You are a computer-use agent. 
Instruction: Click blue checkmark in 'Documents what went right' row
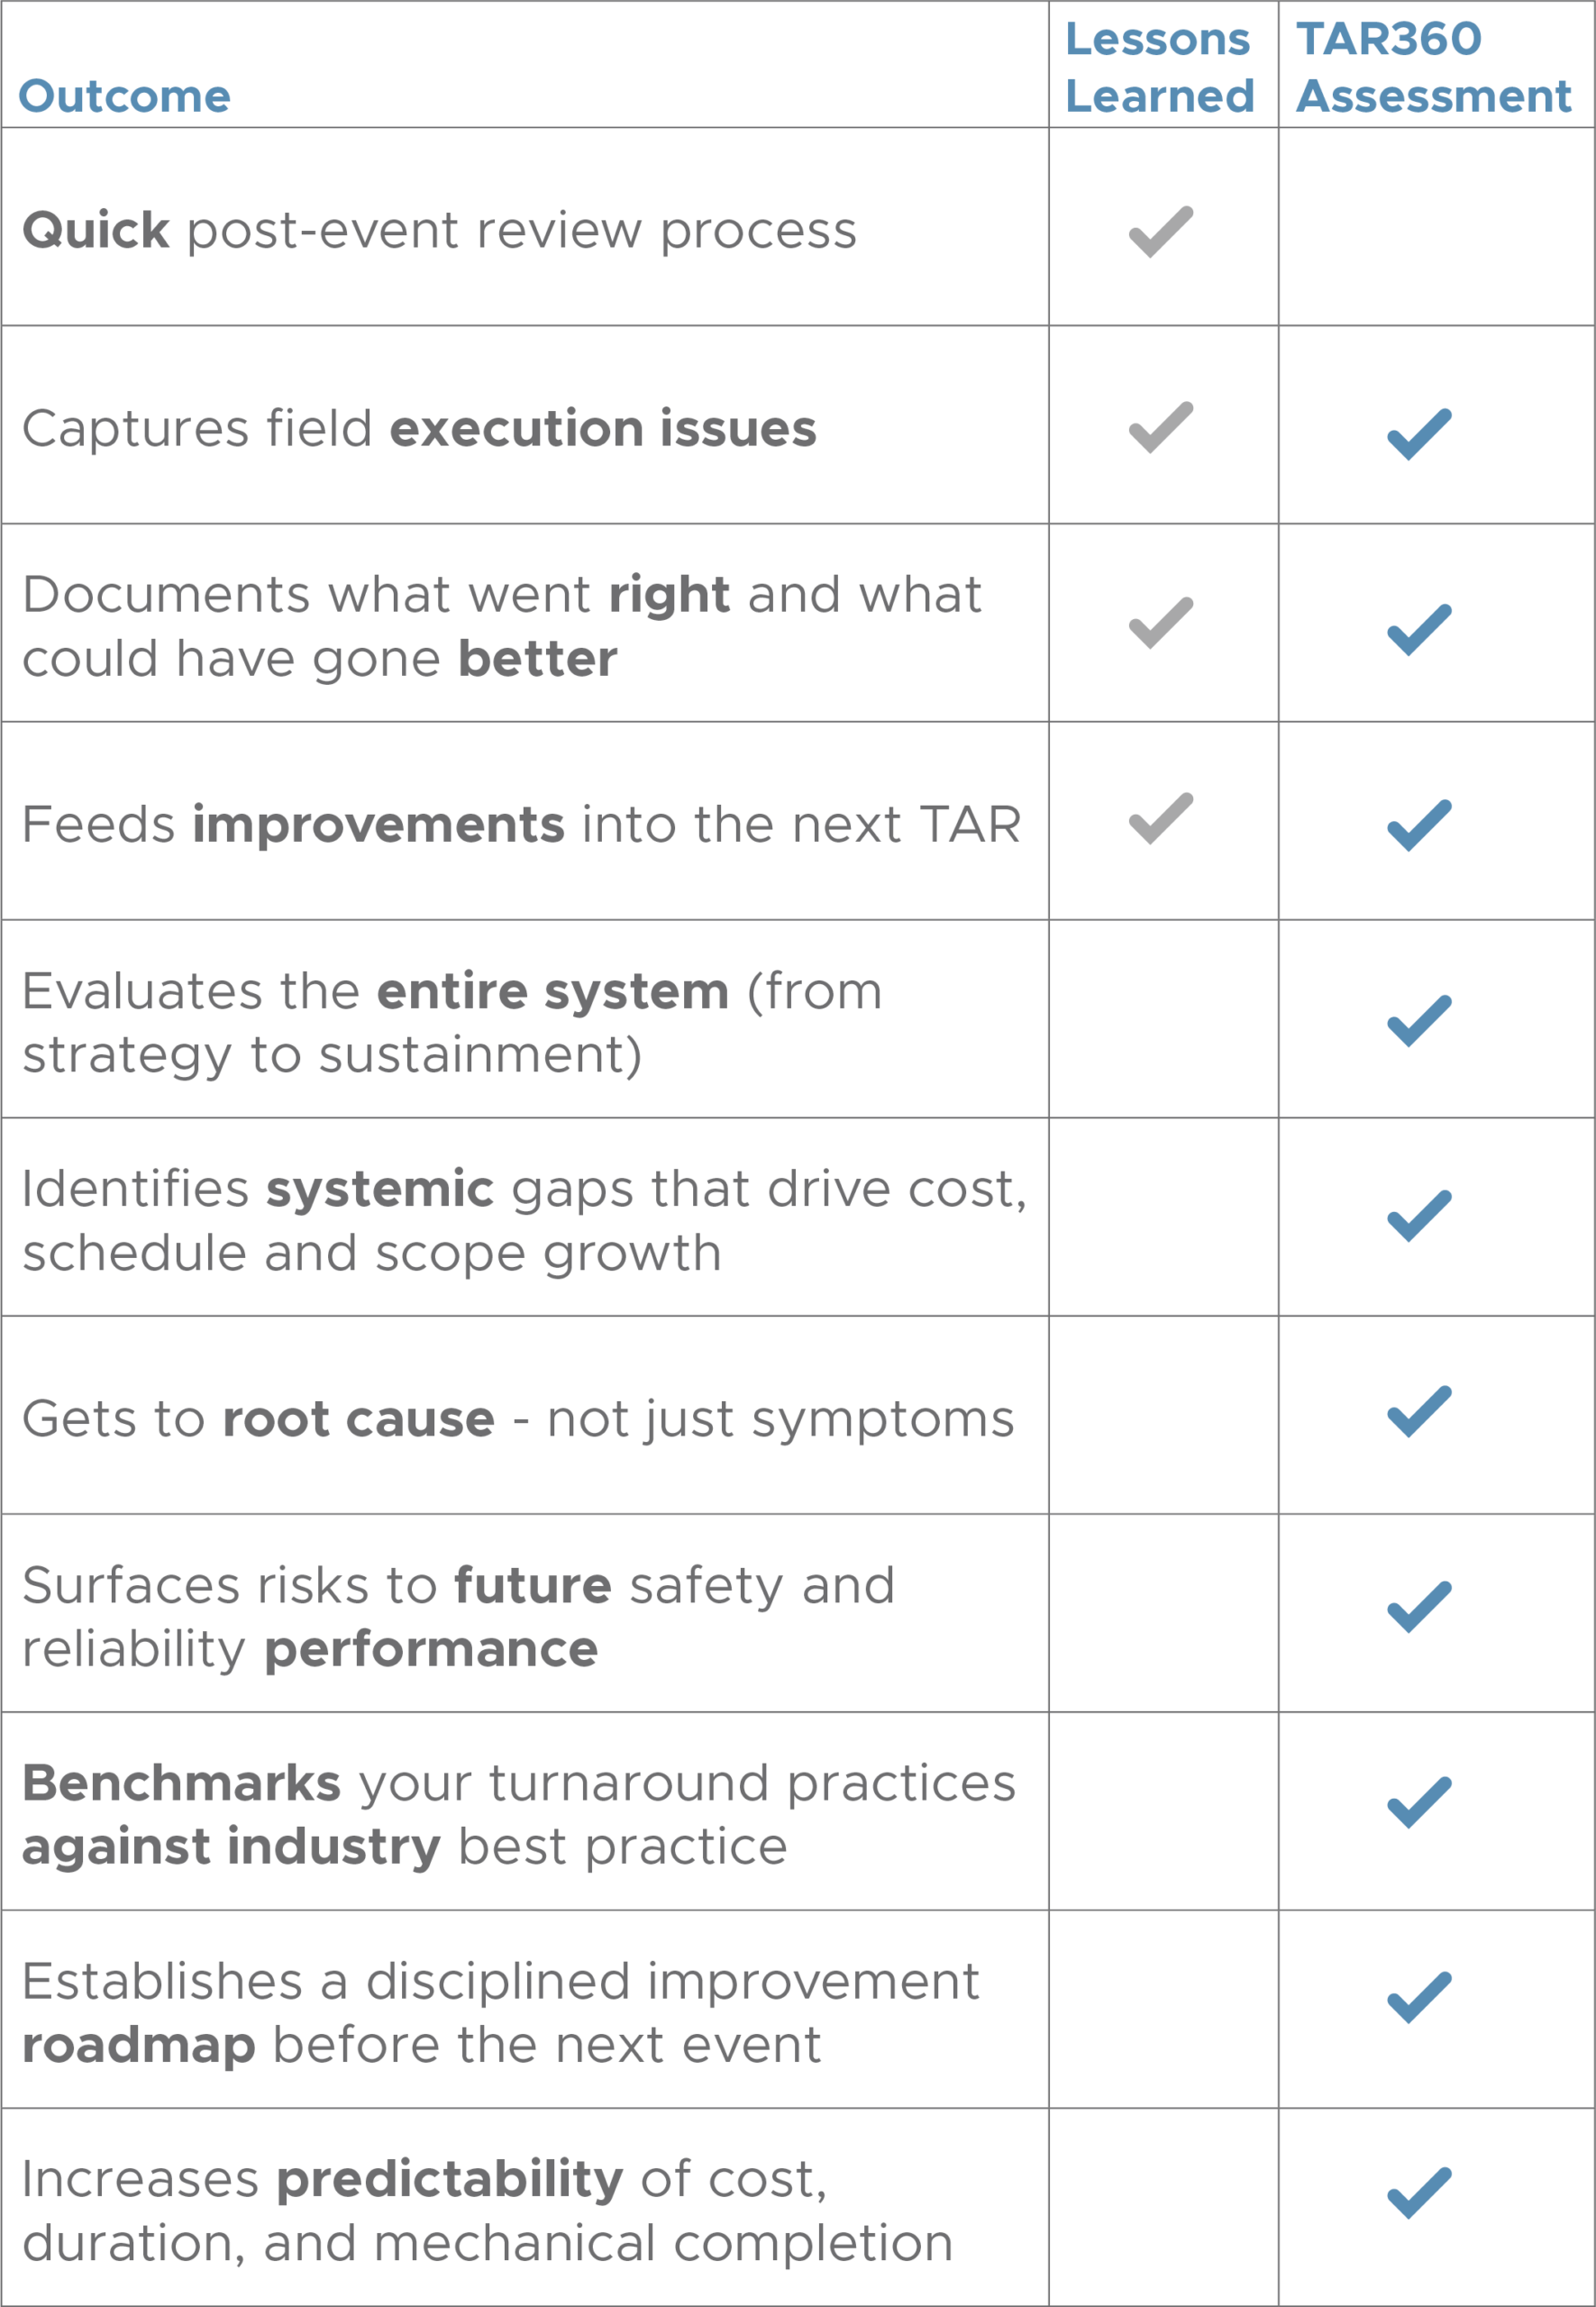coord(1418,630)
